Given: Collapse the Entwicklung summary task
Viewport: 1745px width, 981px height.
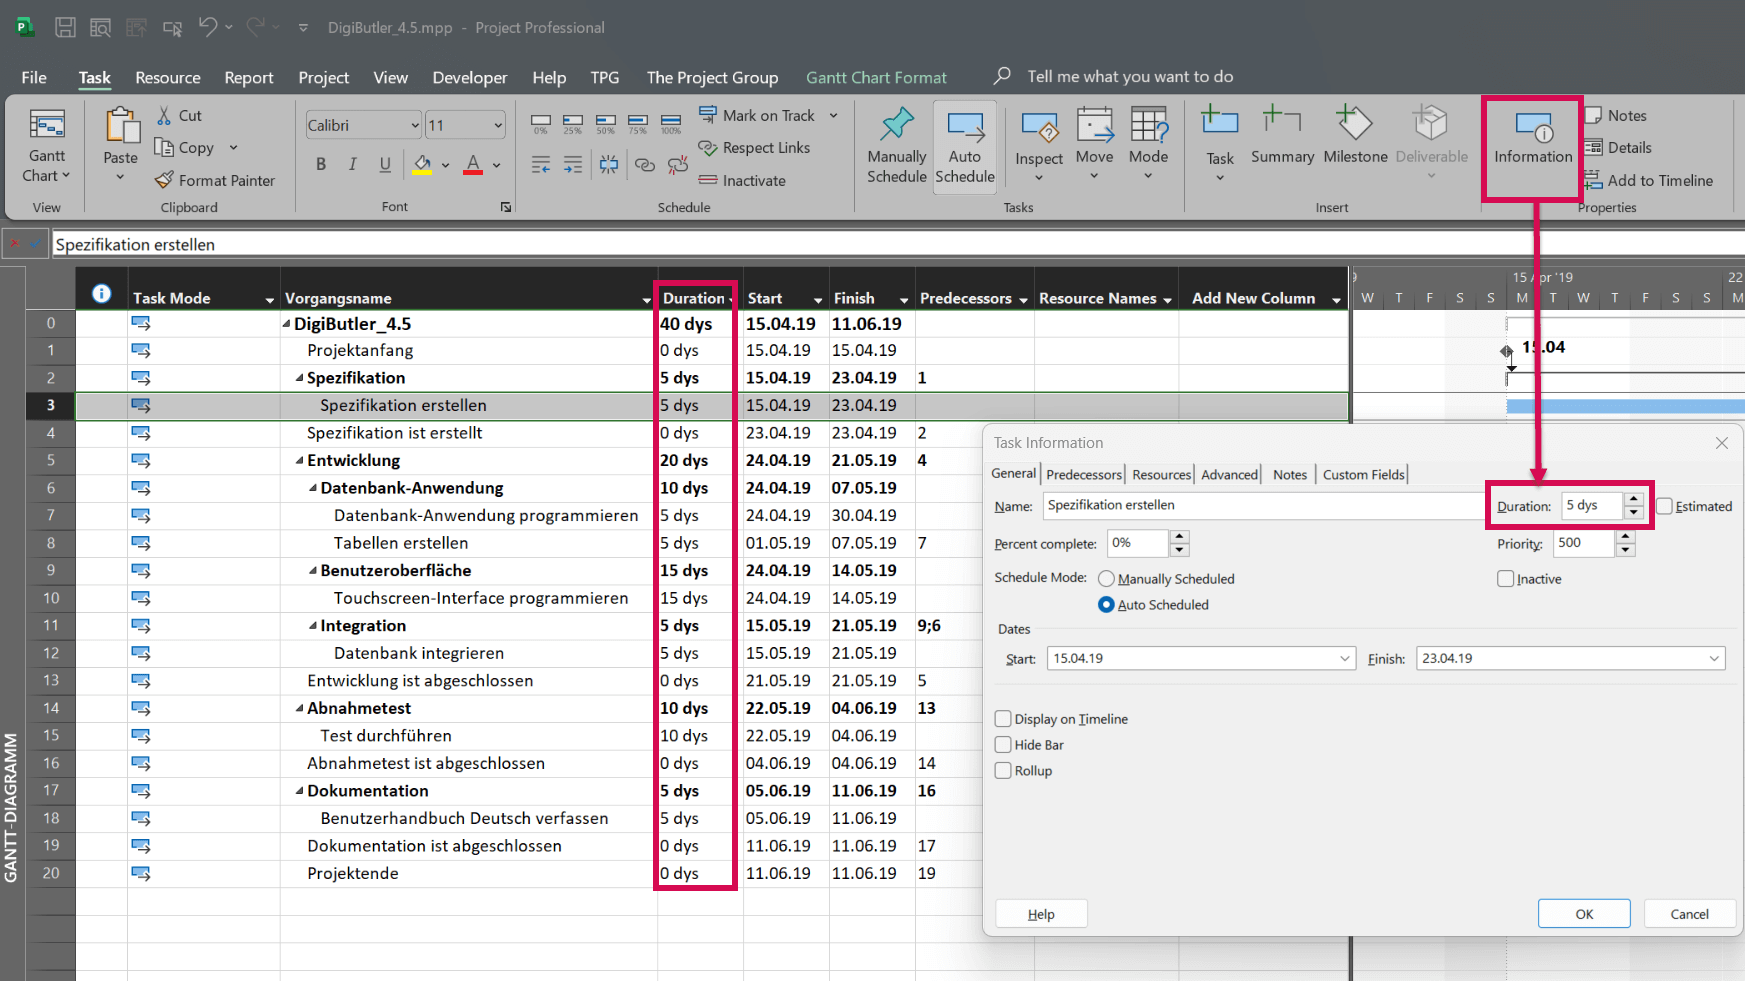Looking at the screenshot, I should [299, 460].
